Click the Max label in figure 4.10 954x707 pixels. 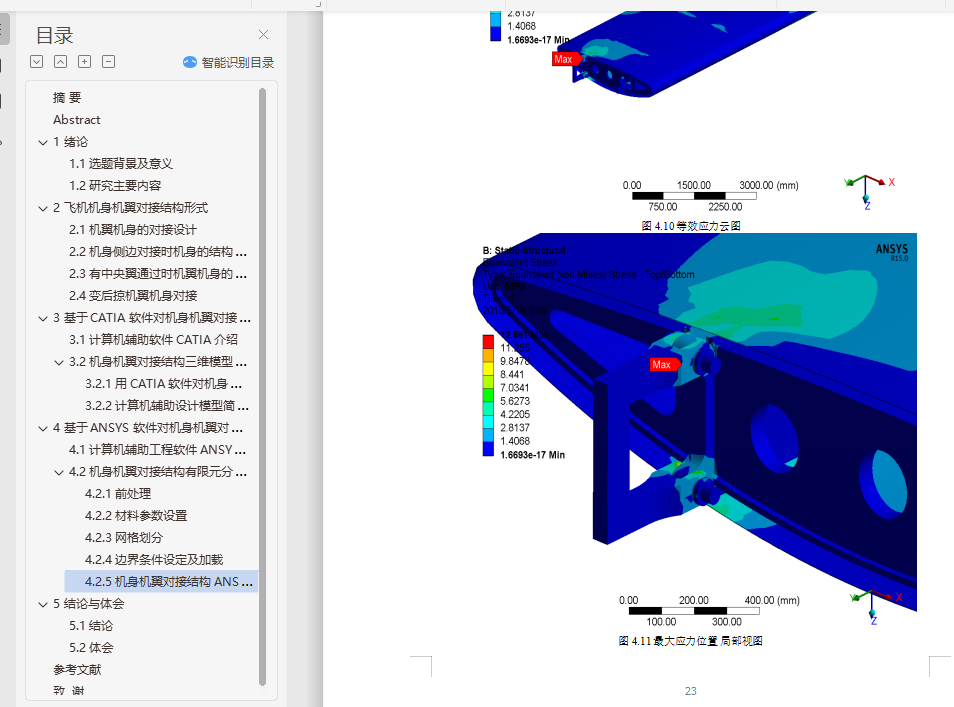point(565,59)
